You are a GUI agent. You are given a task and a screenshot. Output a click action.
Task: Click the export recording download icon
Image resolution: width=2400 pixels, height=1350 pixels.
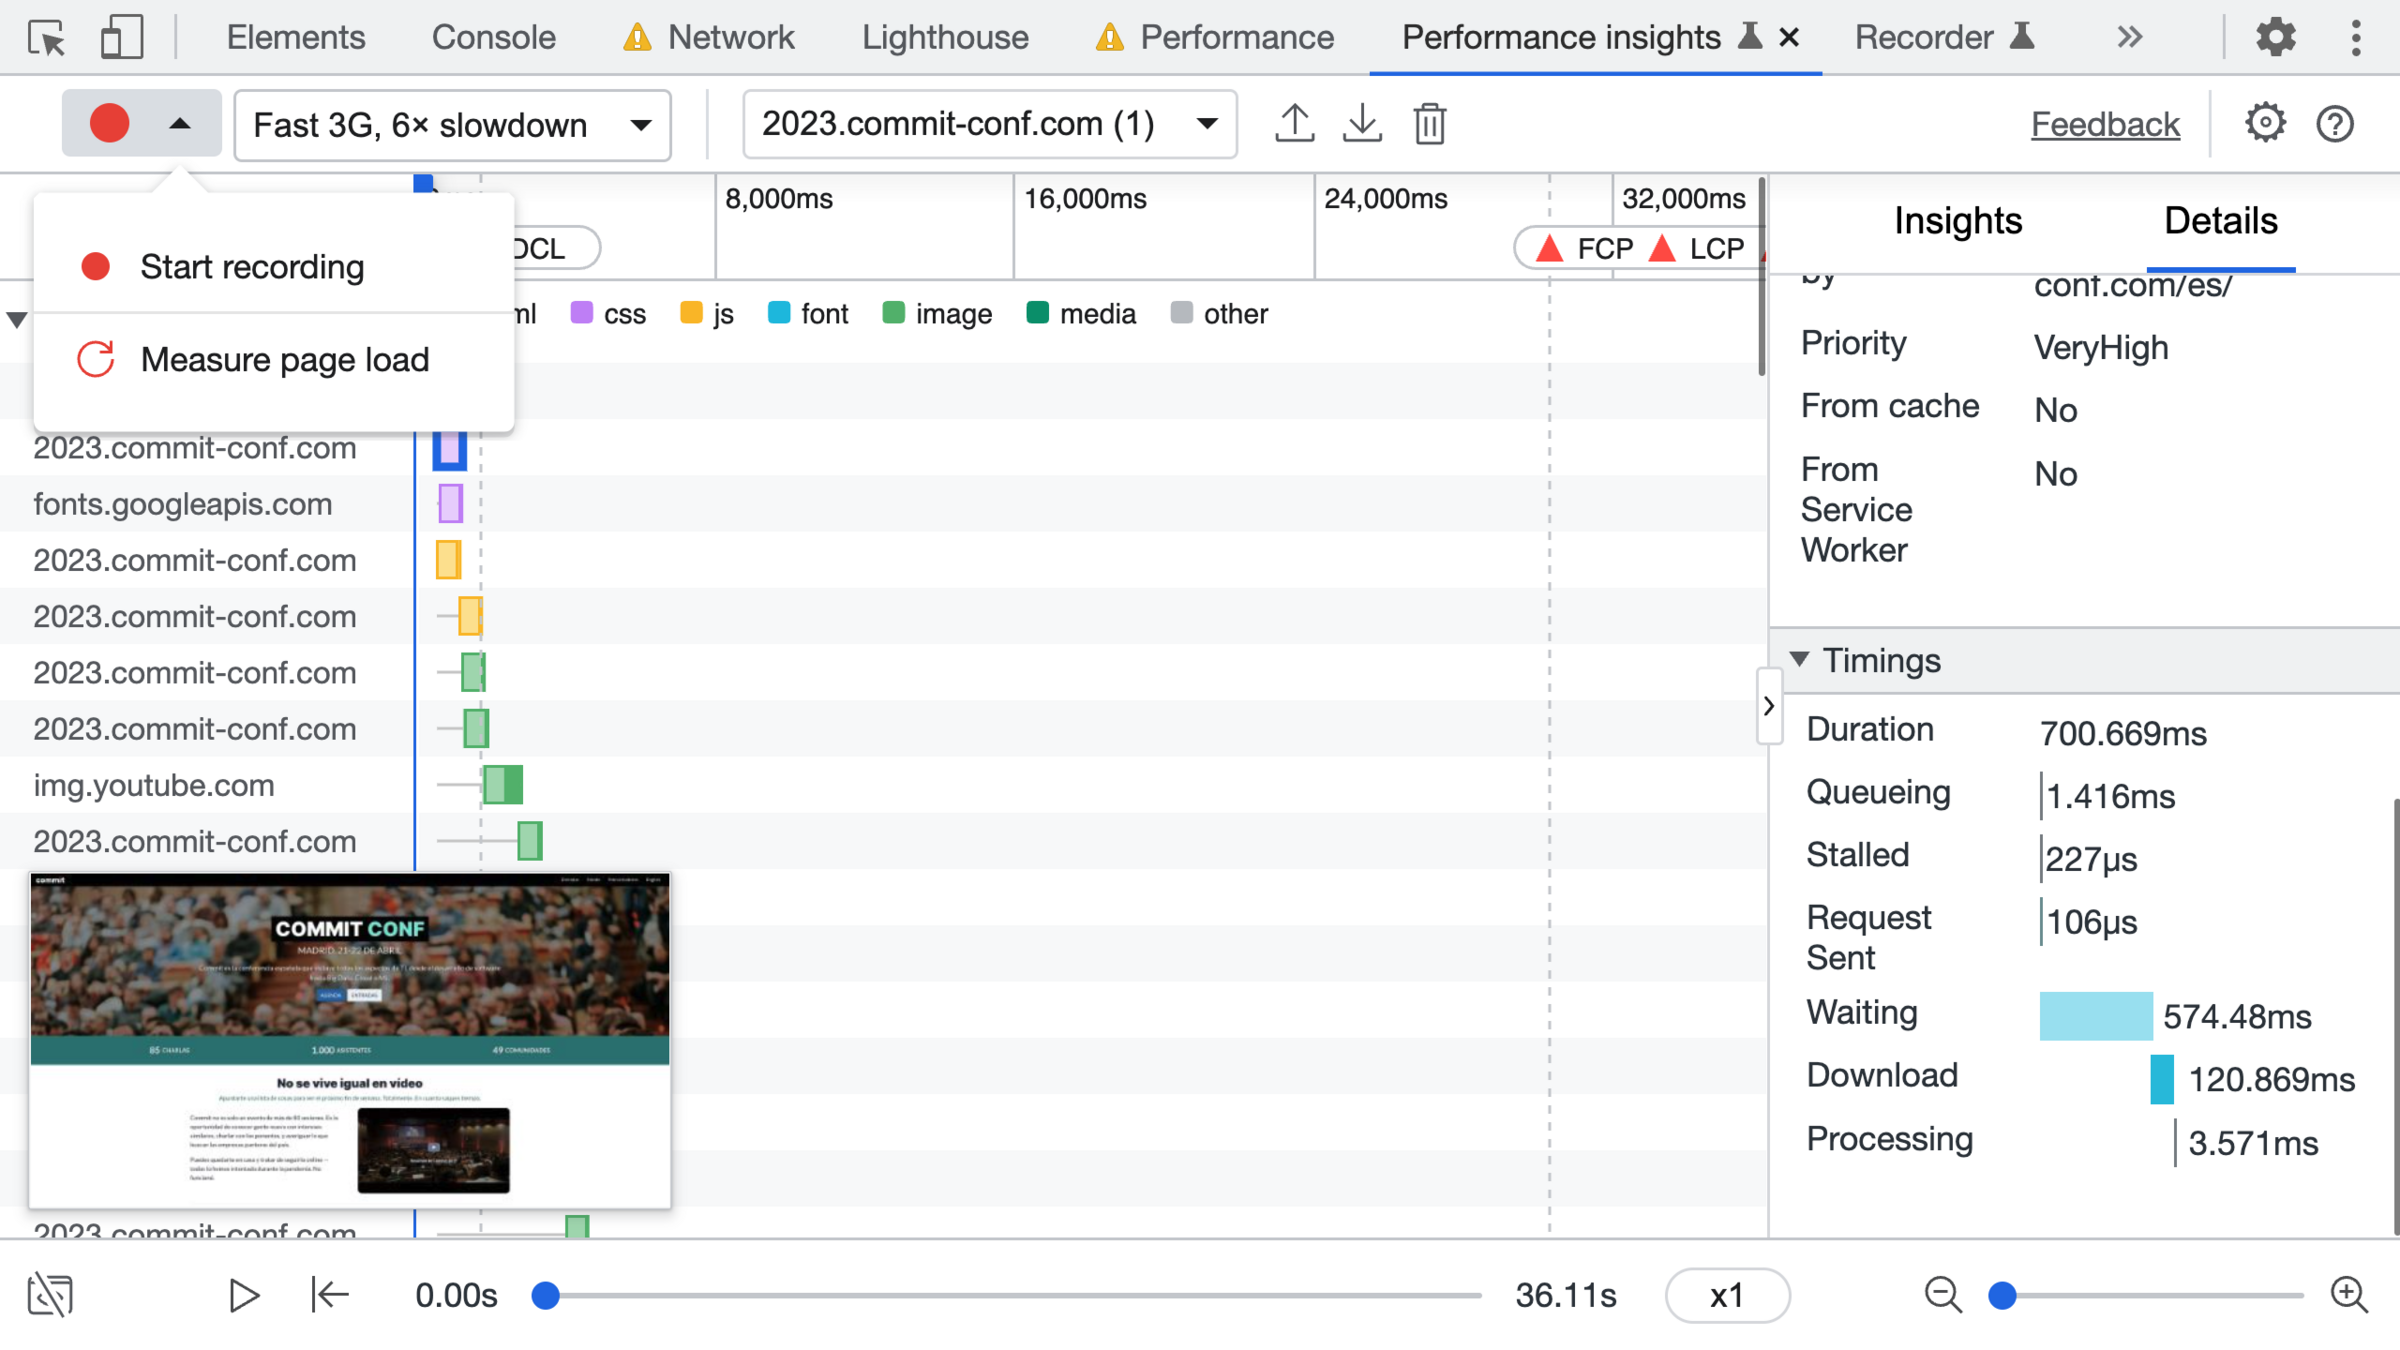(x=1362, y=124)
